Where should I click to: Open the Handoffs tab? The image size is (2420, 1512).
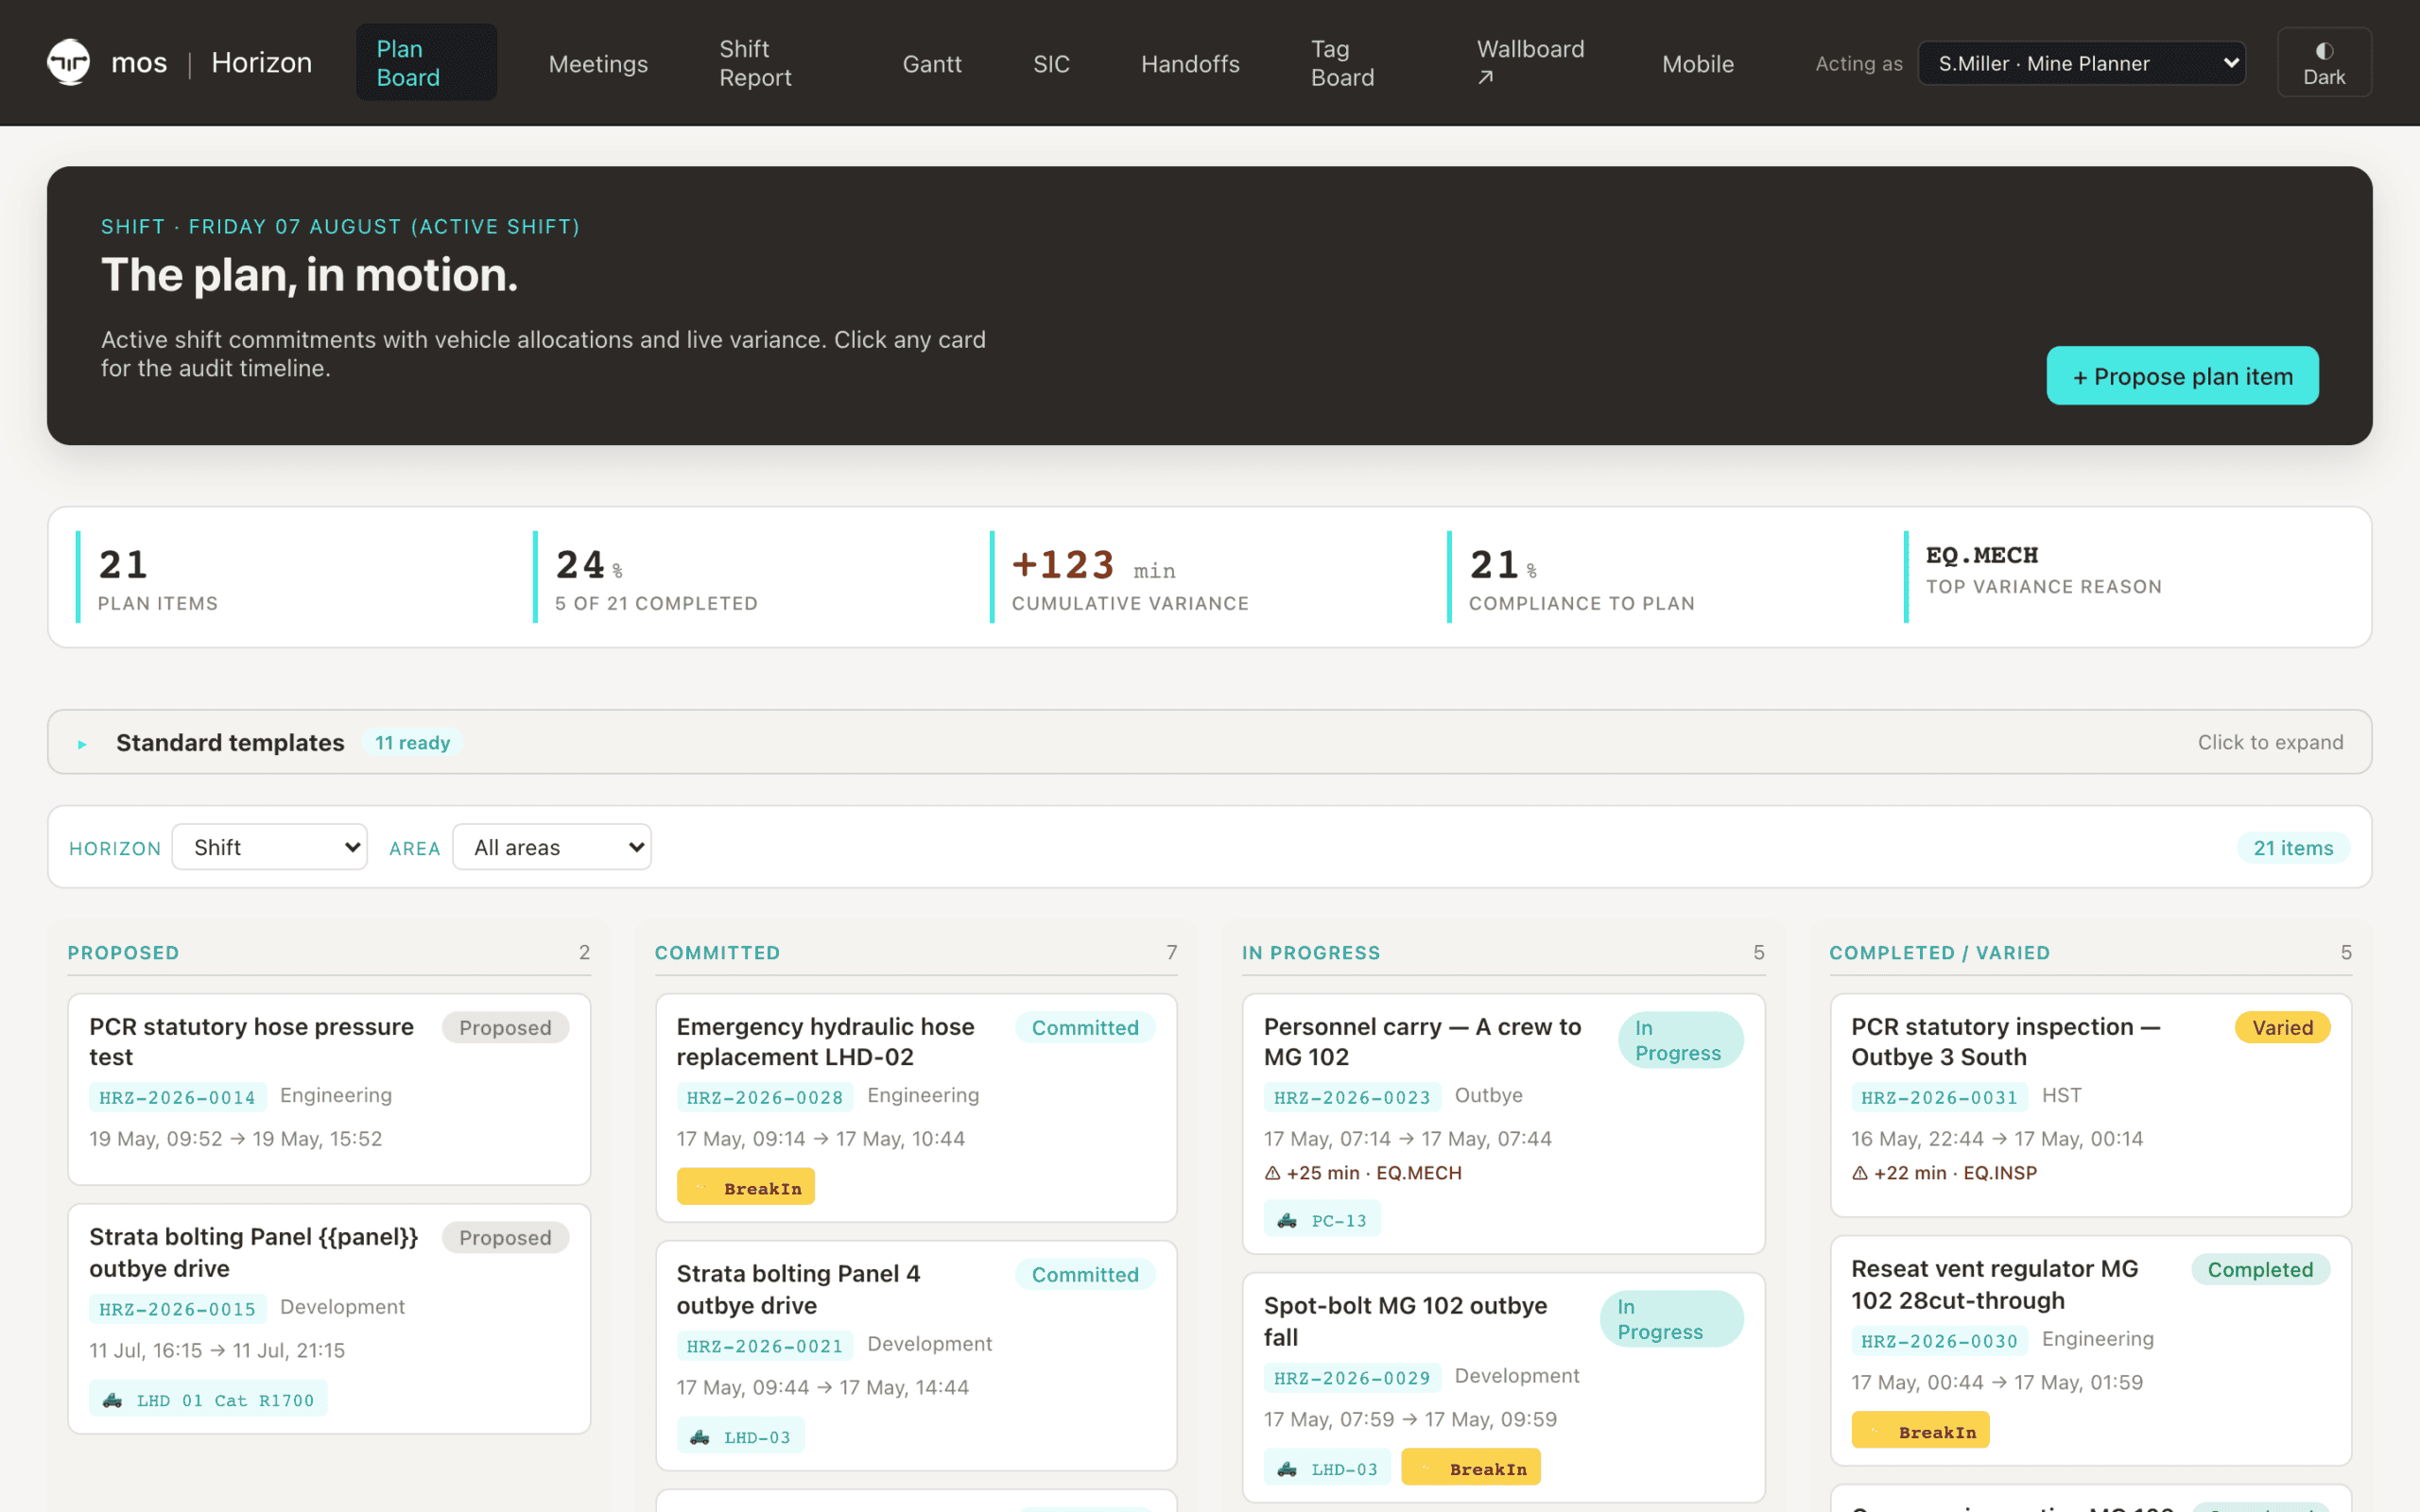click(x=1190, y=64)
